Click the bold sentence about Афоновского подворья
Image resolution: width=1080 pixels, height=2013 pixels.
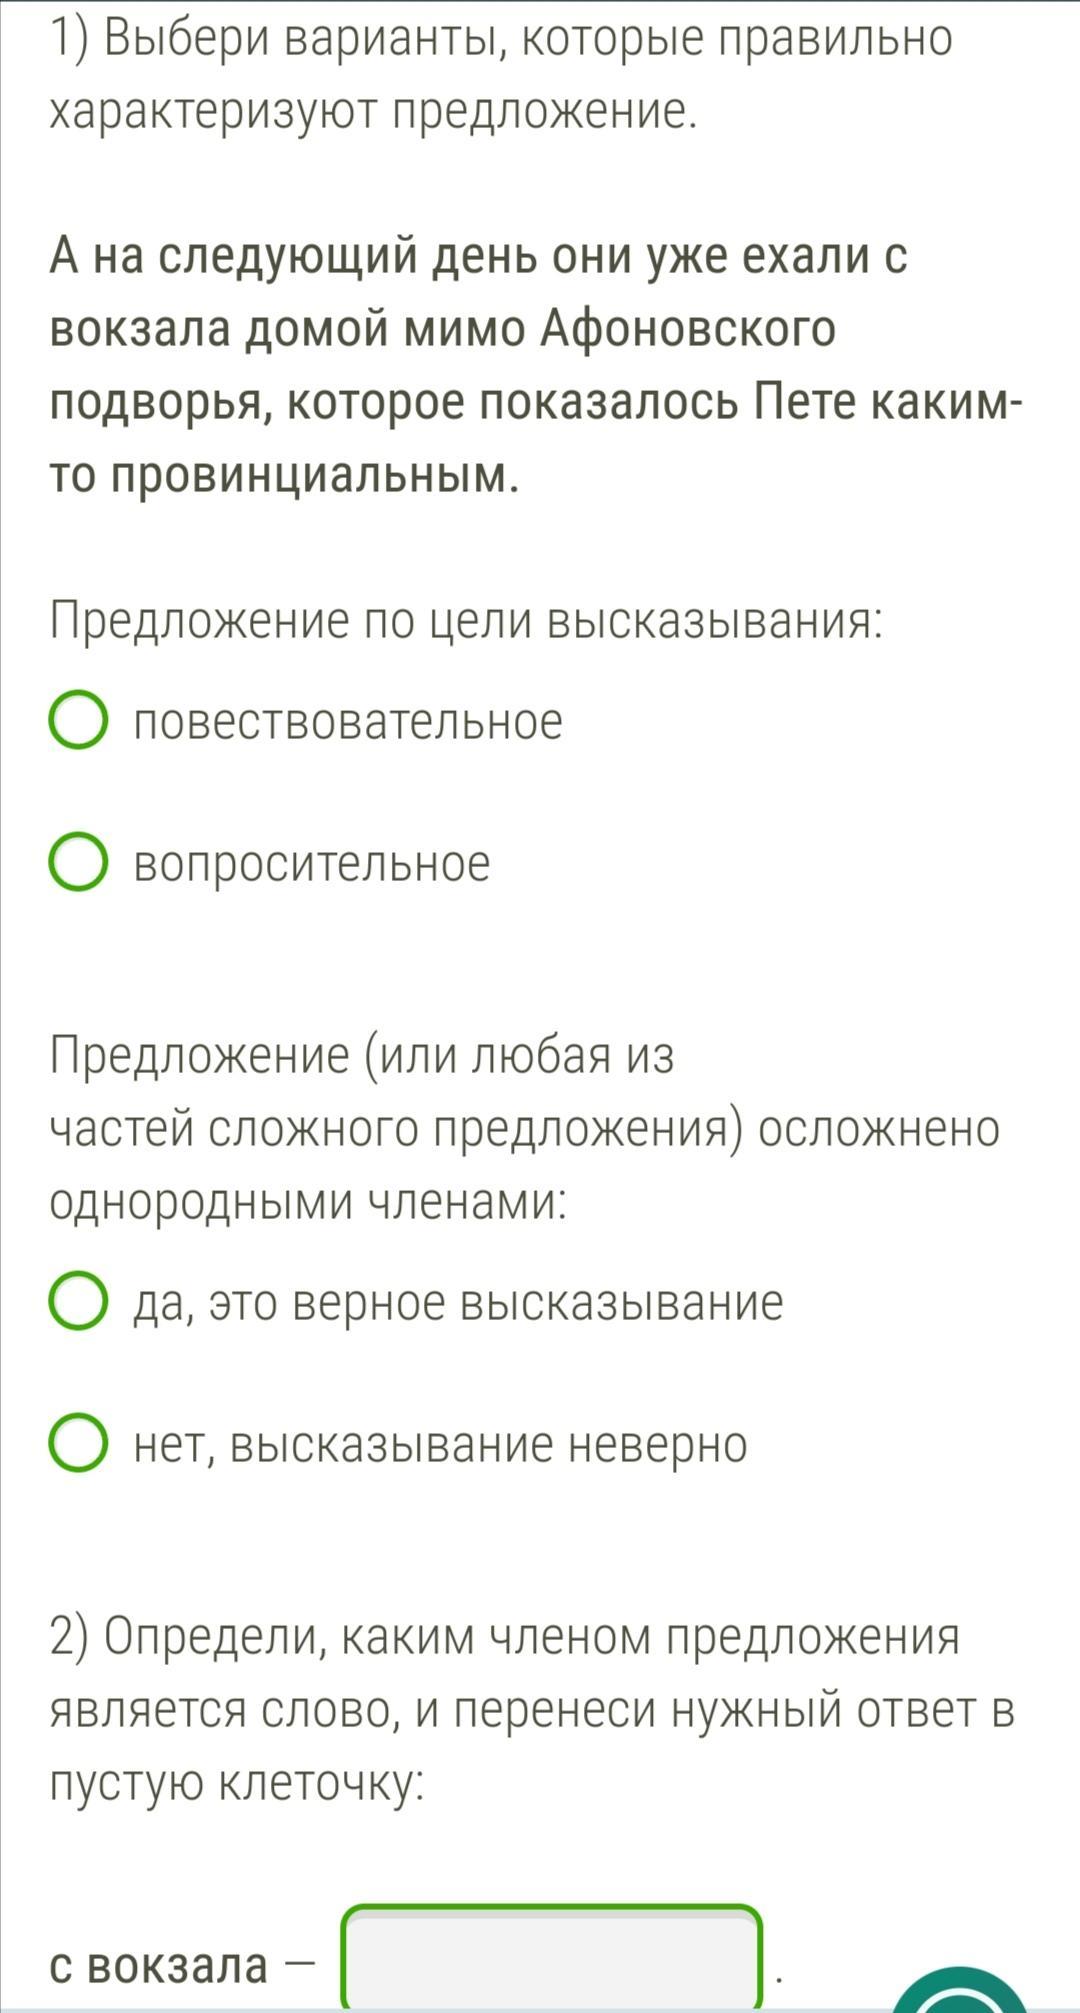pos(530,365)
